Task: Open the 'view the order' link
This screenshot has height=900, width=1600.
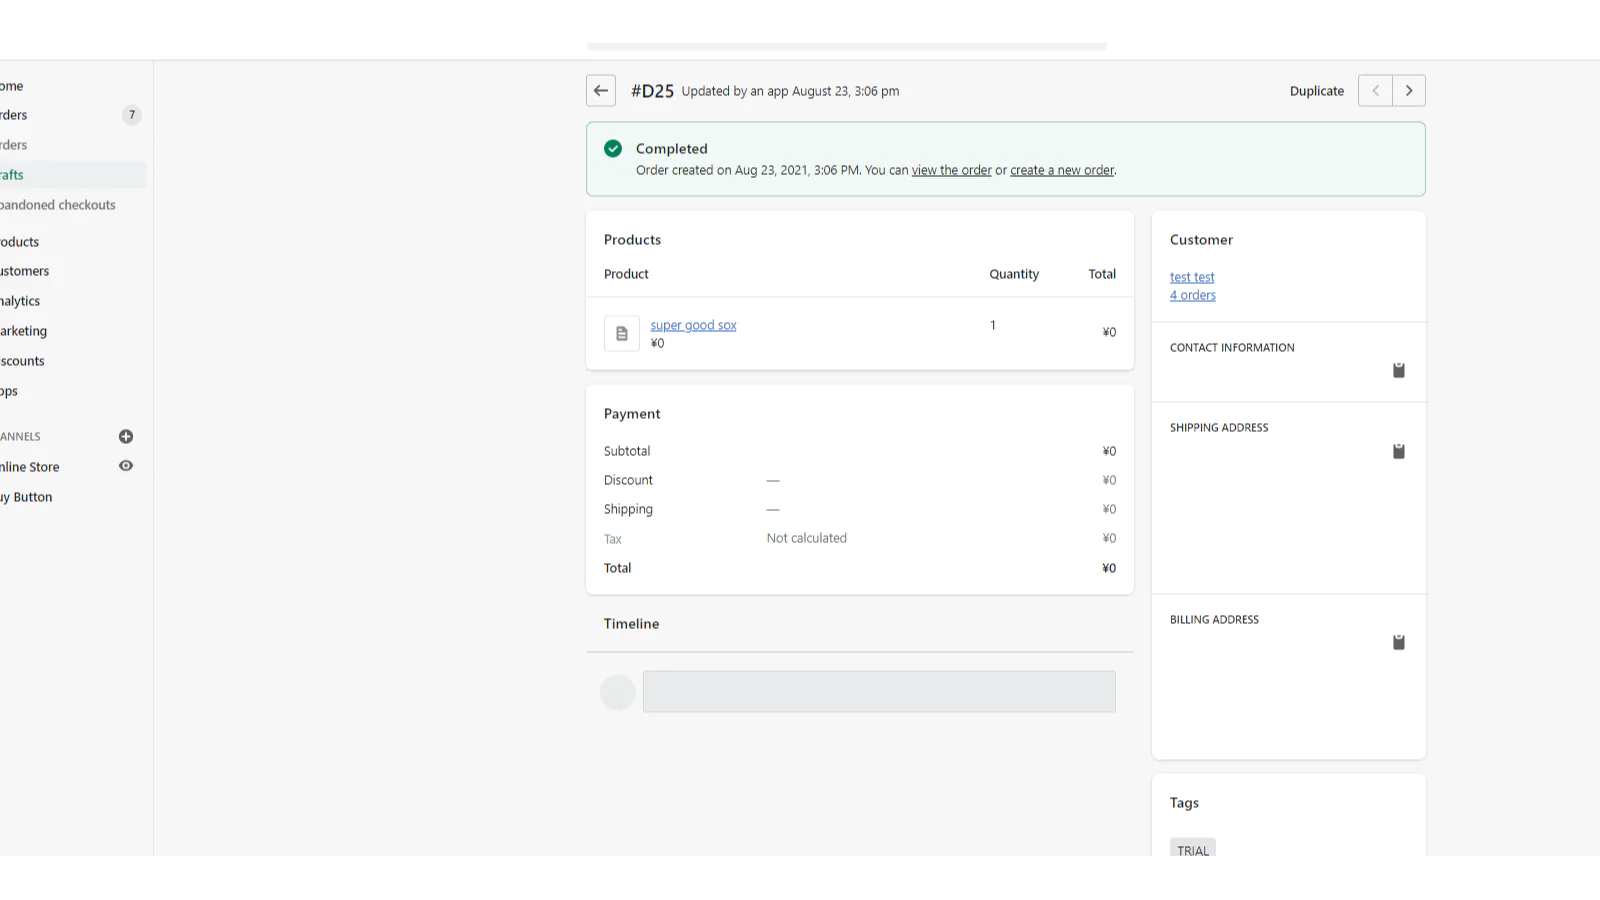Action: pos(951,171)
